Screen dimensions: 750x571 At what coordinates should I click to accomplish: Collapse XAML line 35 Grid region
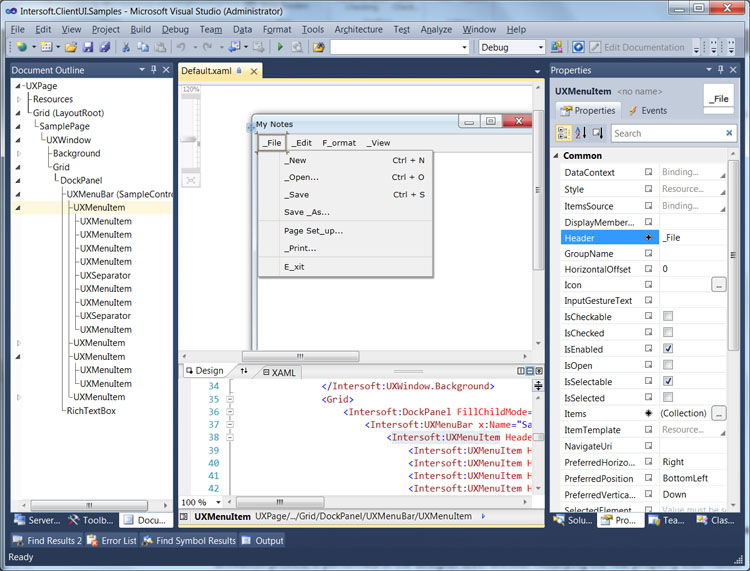tap(230, 399)
